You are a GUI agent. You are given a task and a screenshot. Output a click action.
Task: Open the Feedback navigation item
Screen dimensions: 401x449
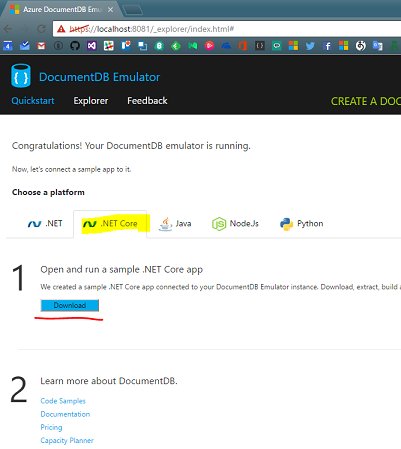click(x=147, y=101)
